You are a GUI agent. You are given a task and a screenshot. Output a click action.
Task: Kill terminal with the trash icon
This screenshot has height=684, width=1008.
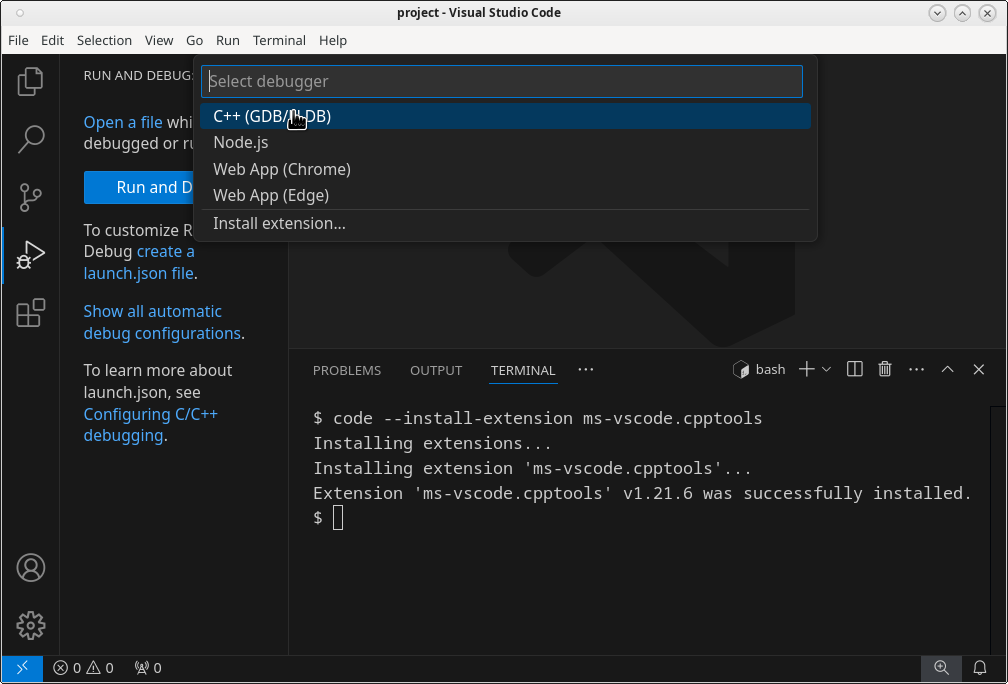[x=885, y=370]
